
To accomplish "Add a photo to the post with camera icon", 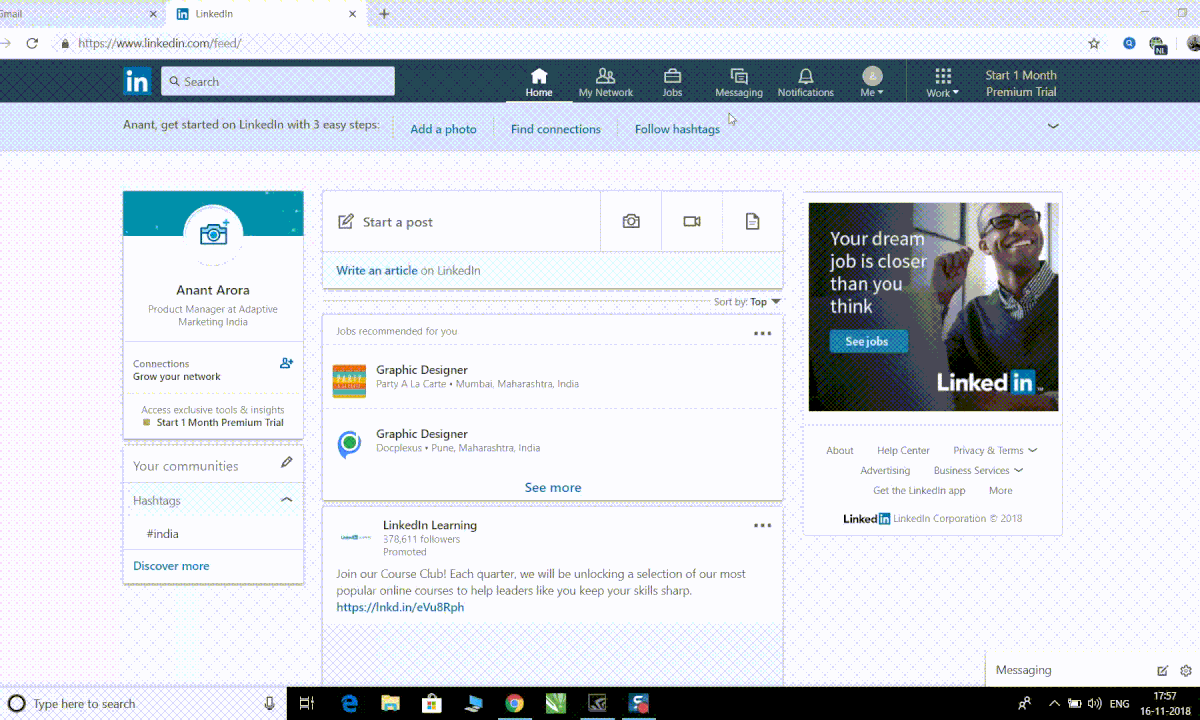I will pos(631,221).
